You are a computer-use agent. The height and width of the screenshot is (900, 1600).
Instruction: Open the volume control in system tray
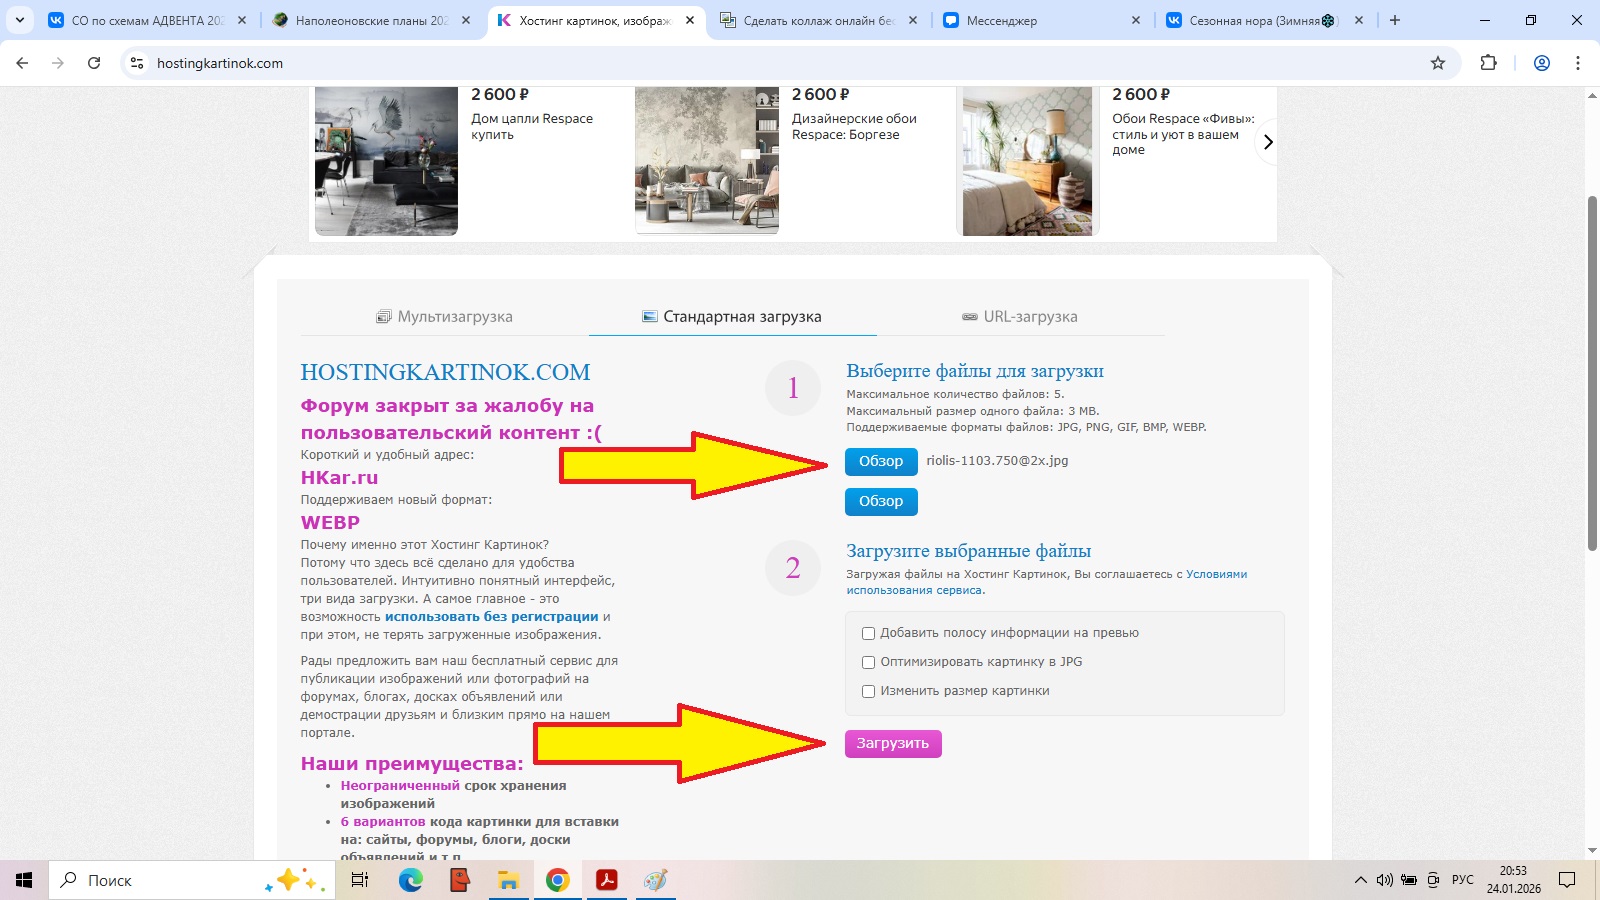(x=1385, y=880)
